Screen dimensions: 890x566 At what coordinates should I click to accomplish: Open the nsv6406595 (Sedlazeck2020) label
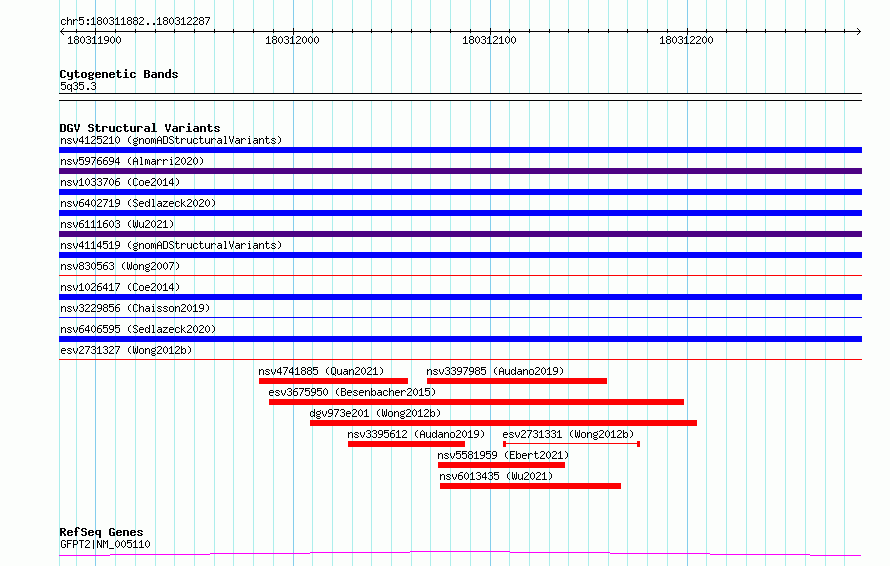138,329
